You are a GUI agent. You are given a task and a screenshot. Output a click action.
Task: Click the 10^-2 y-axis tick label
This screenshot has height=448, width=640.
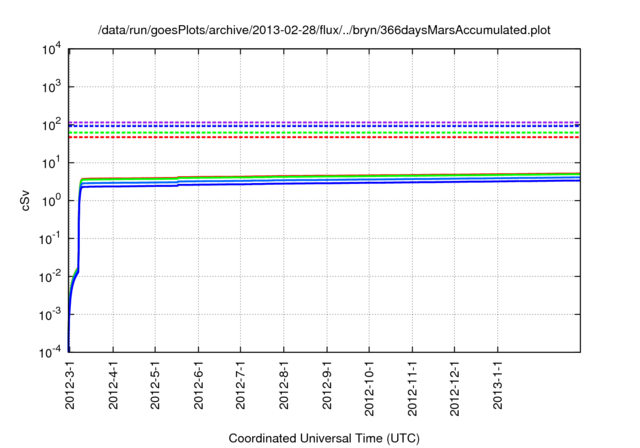coord(50,277)
